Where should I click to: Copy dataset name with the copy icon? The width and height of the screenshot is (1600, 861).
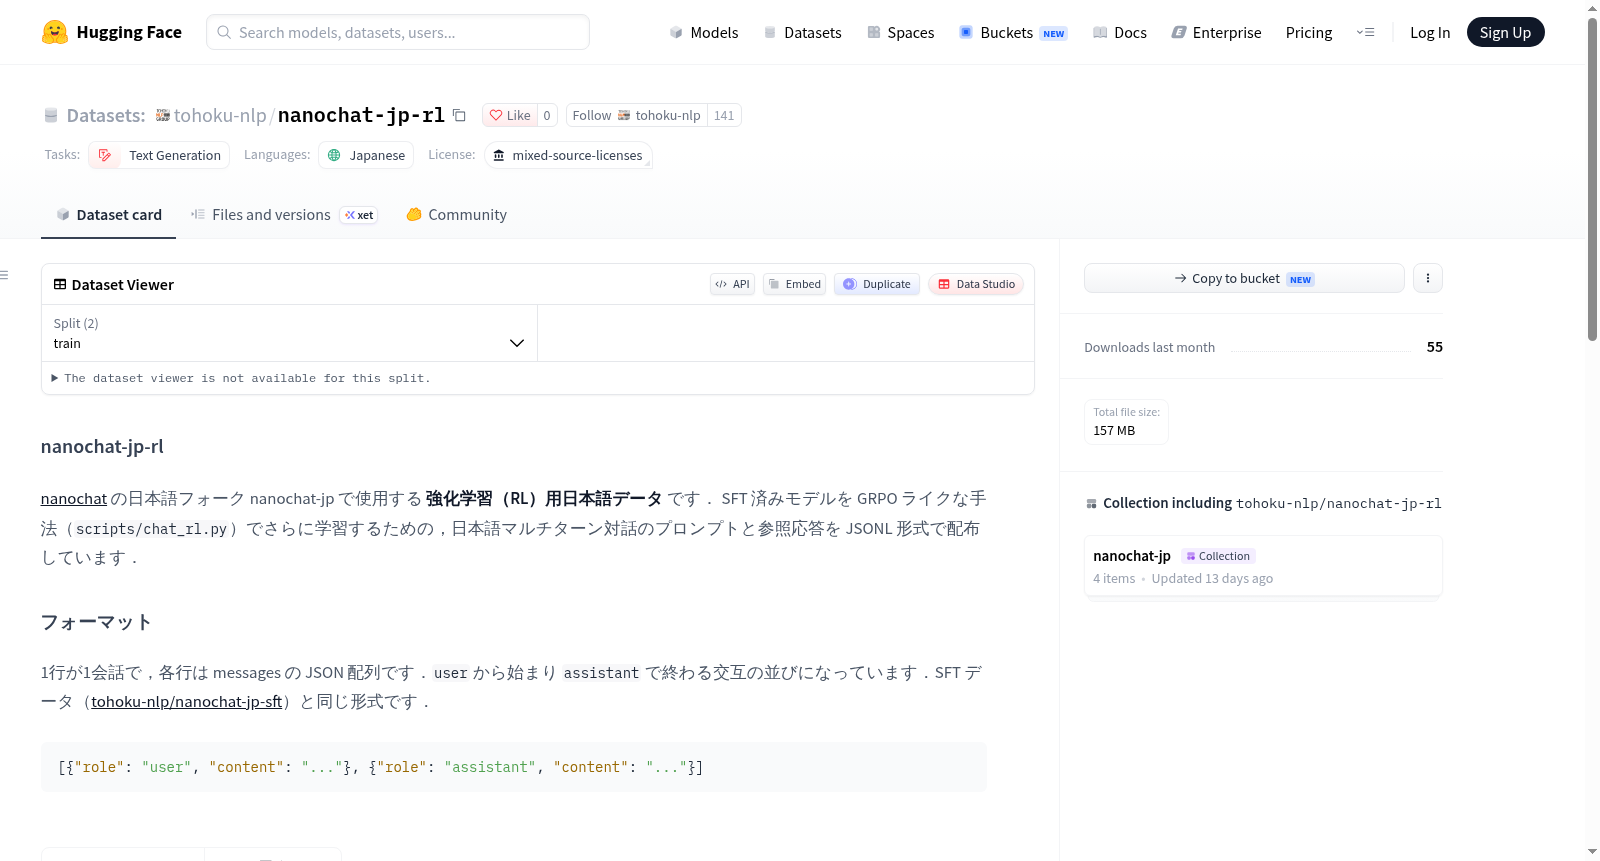tap(459, 115)
